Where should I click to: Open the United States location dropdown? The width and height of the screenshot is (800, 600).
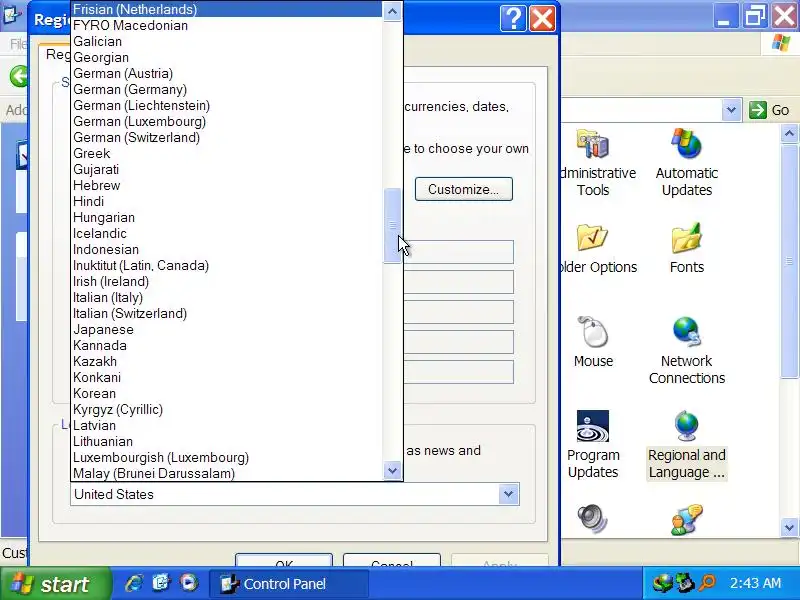click(x=508, y=494)
